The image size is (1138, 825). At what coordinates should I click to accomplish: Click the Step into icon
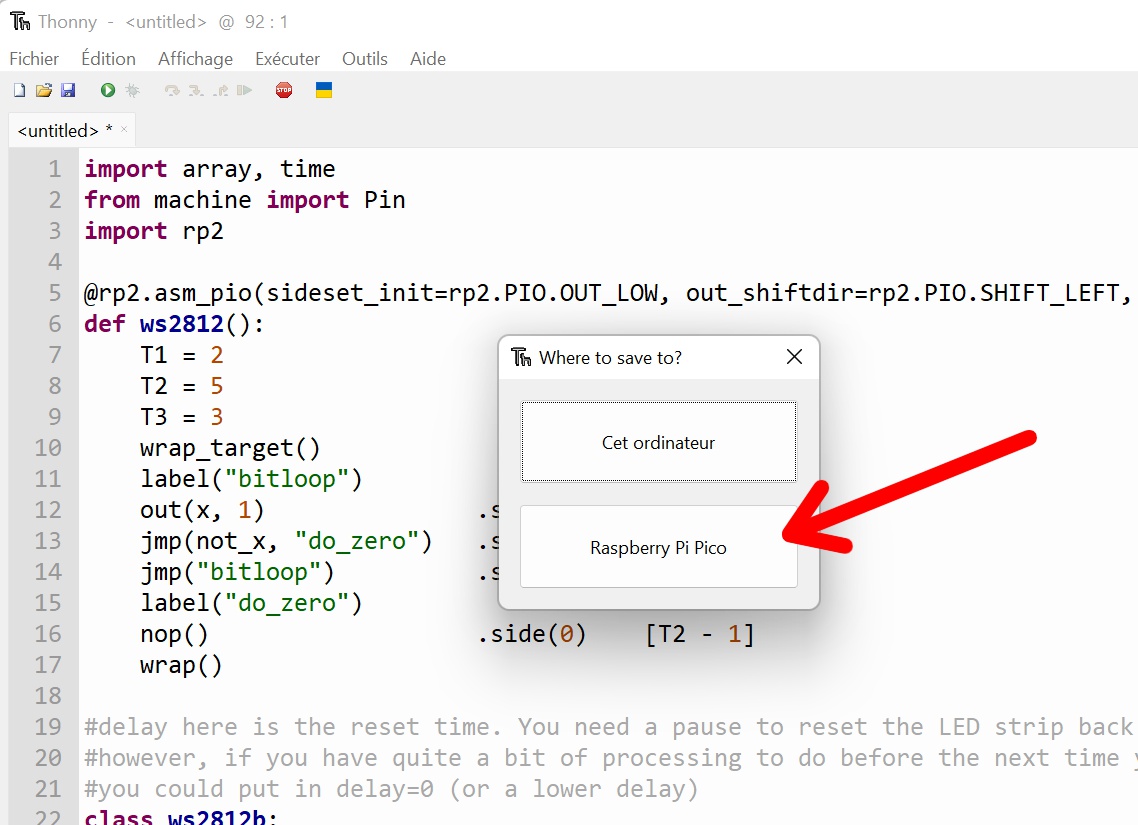click(x=196, y=91)
